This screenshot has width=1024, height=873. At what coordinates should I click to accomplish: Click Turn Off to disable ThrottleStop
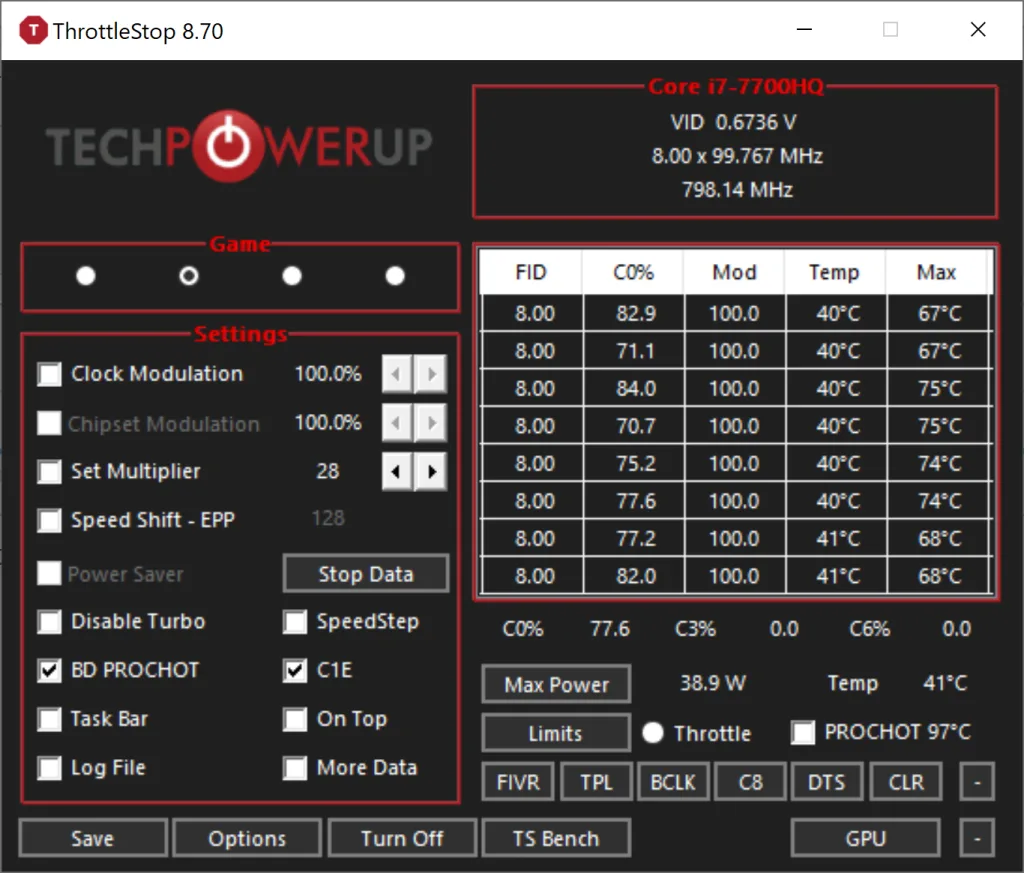pos(401,838)
